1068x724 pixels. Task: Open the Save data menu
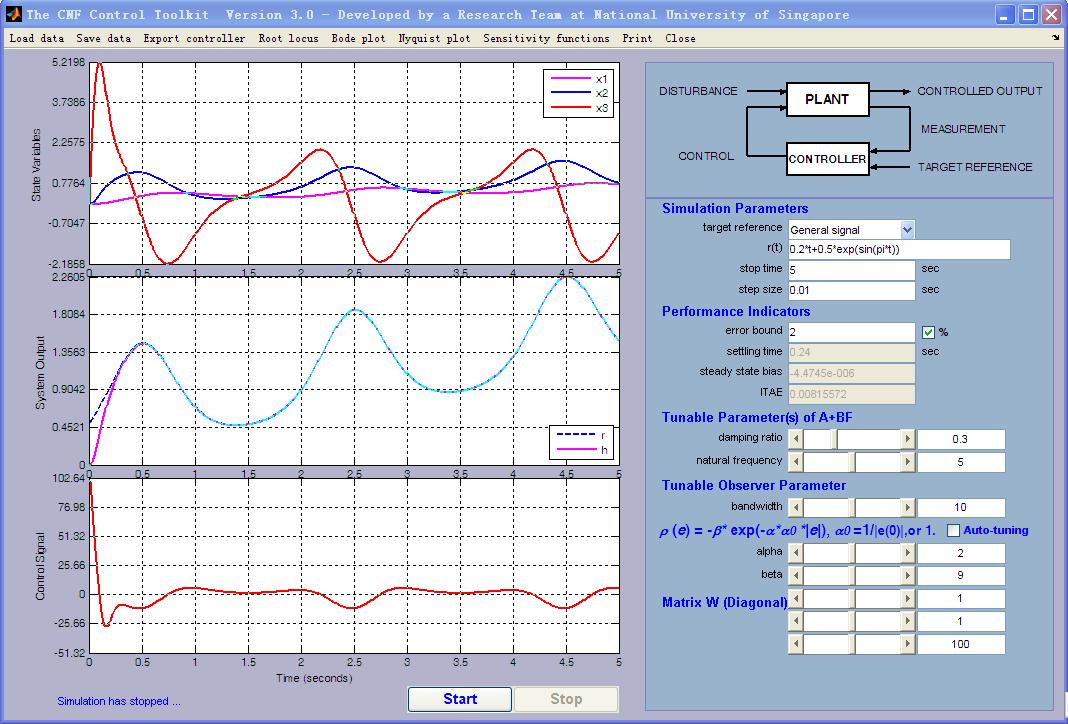tap(104, 39)
